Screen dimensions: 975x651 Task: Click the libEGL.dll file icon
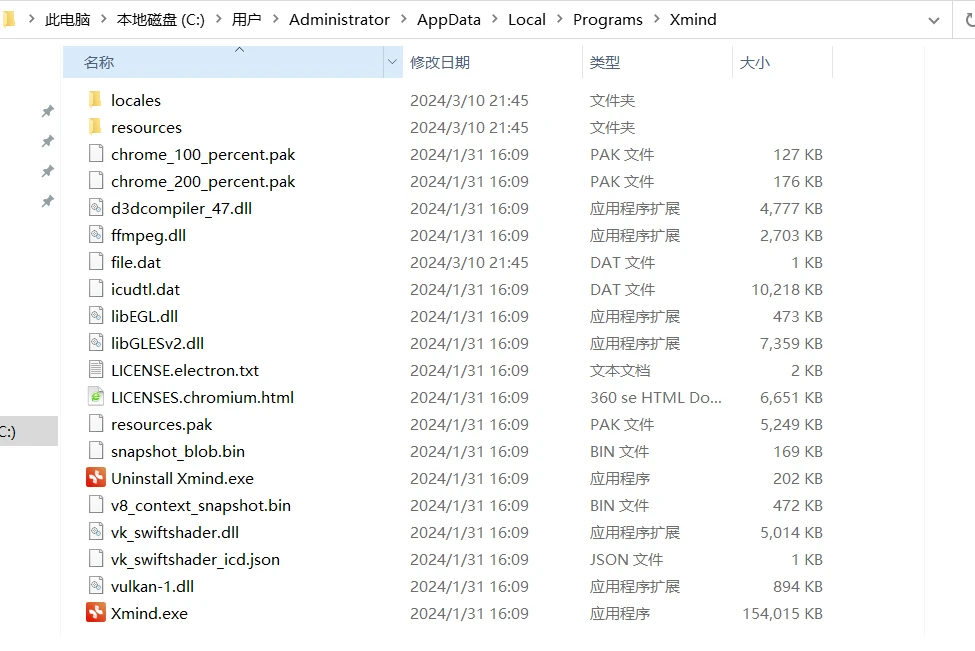pyautogui.click(x=96, y=316)
